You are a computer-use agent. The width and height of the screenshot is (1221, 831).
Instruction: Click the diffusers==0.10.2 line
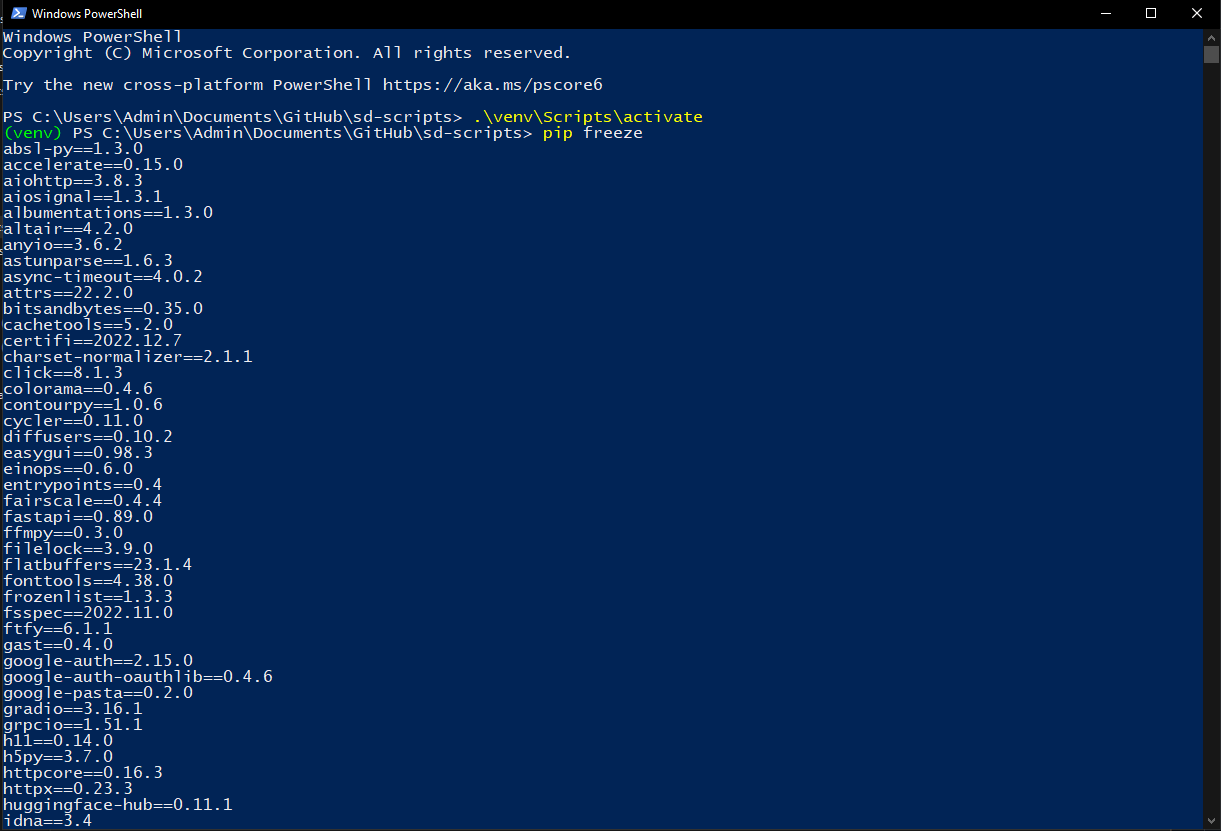pos(88,436)
